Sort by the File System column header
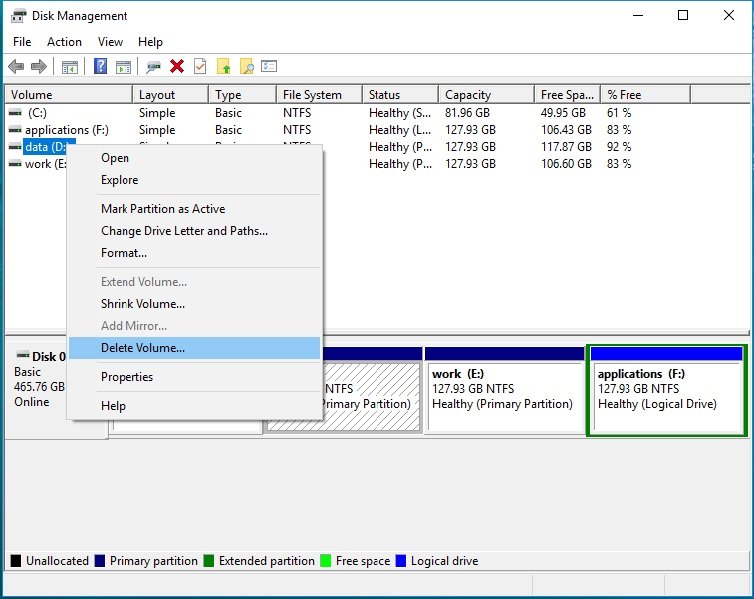 click(320, 95)
